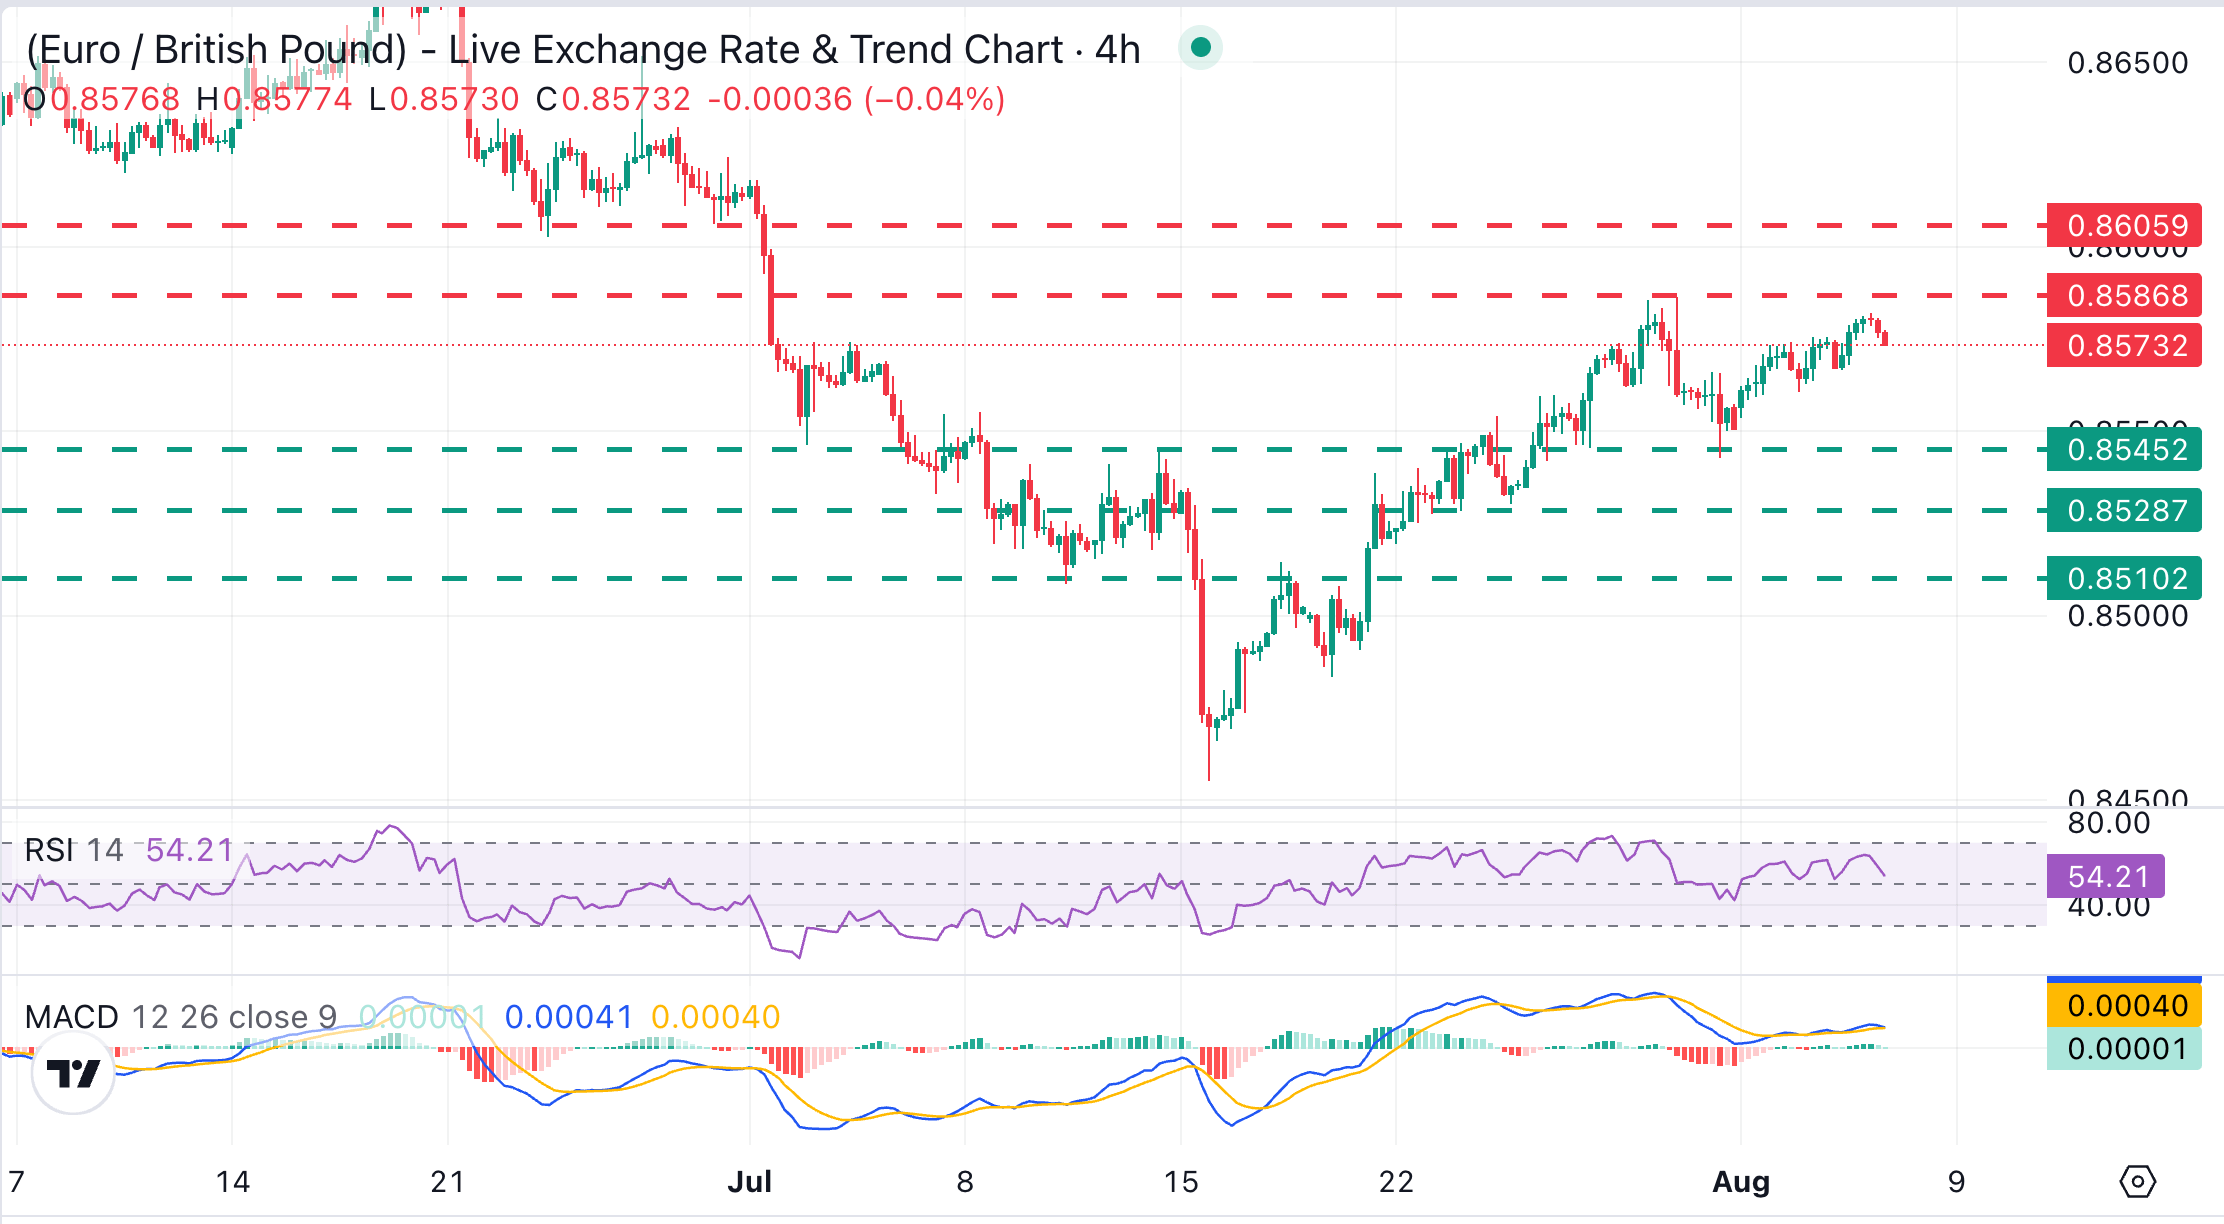Click the MACD histogram tag 0.00001
Viewport: 2224px width, 1224px height.
[x=2124, y=1049]
